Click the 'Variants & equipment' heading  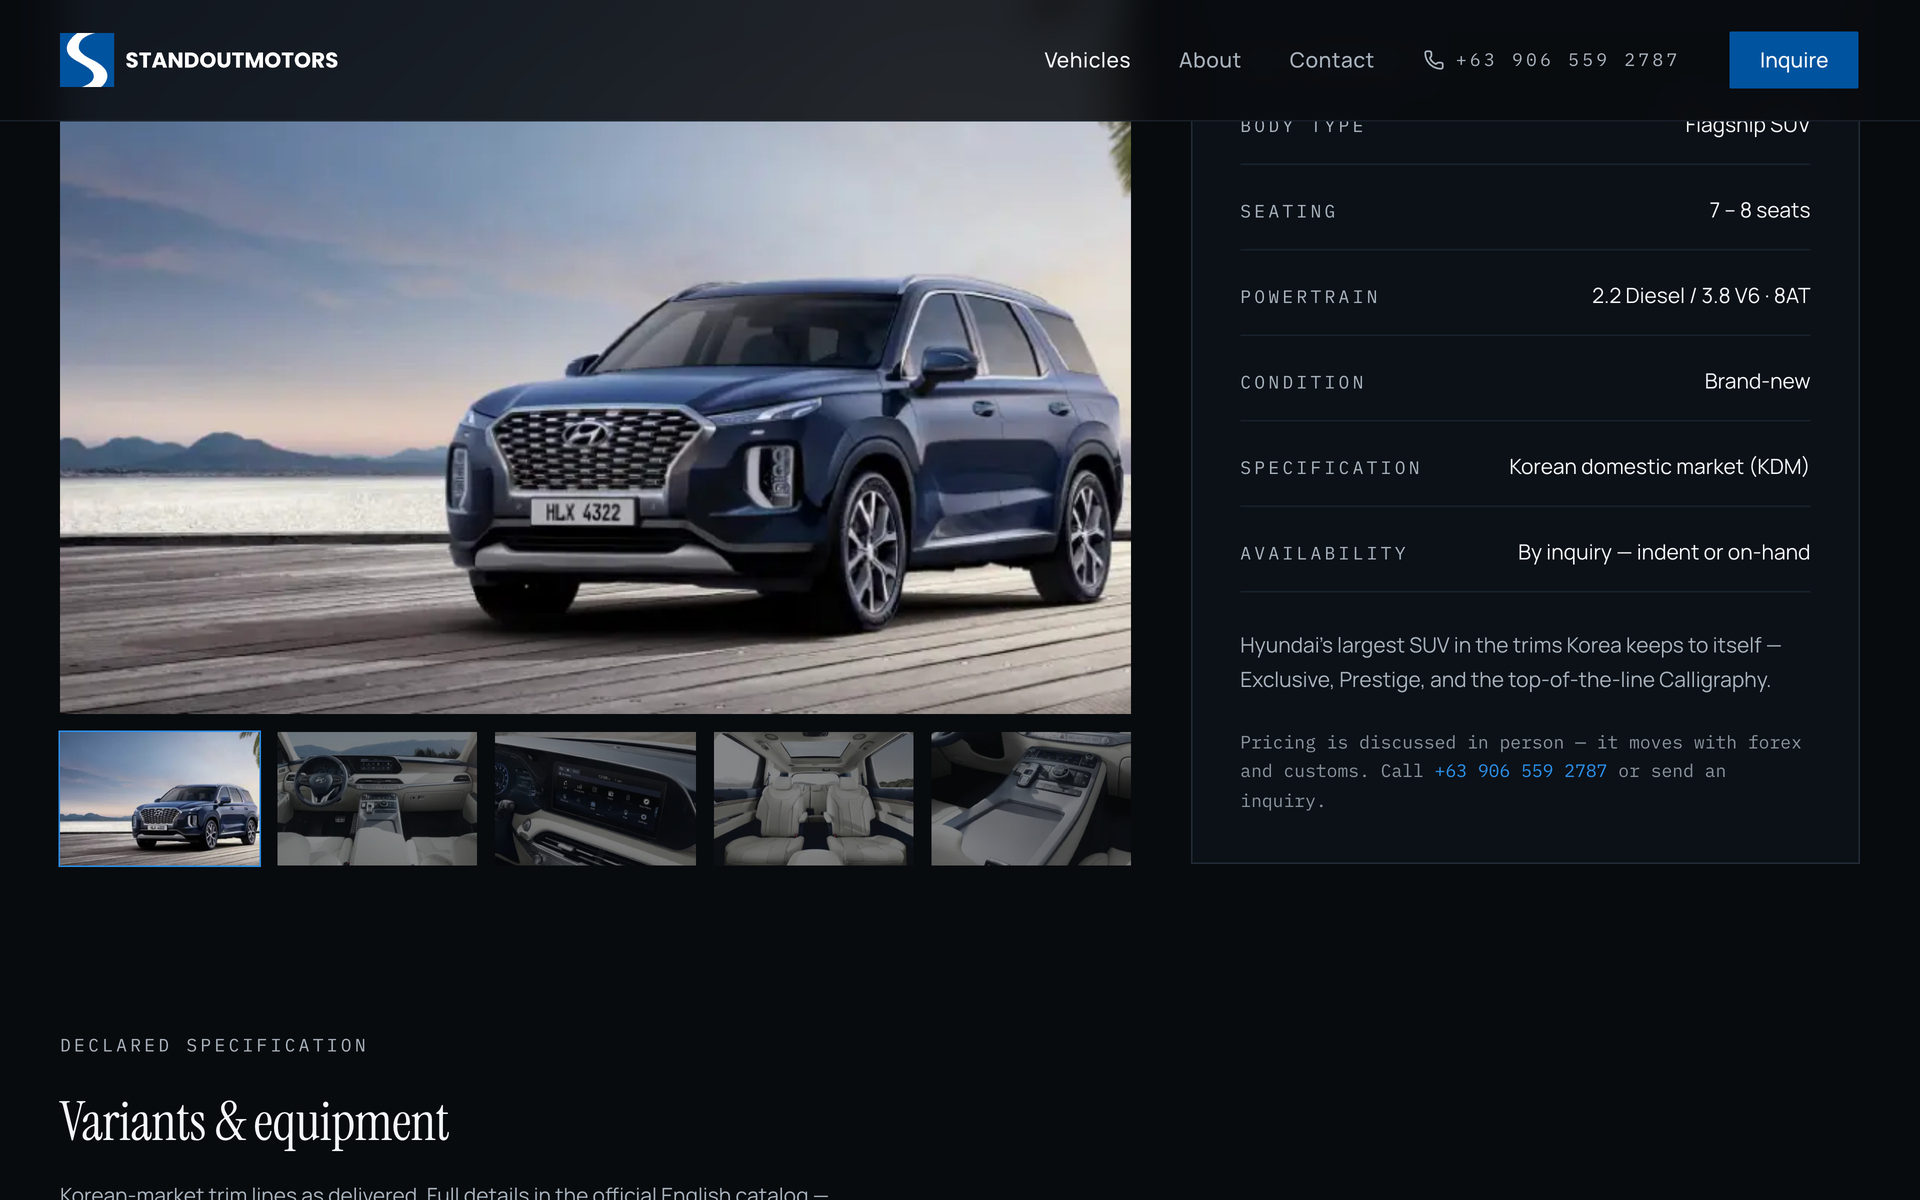(x=254, y=1122)
